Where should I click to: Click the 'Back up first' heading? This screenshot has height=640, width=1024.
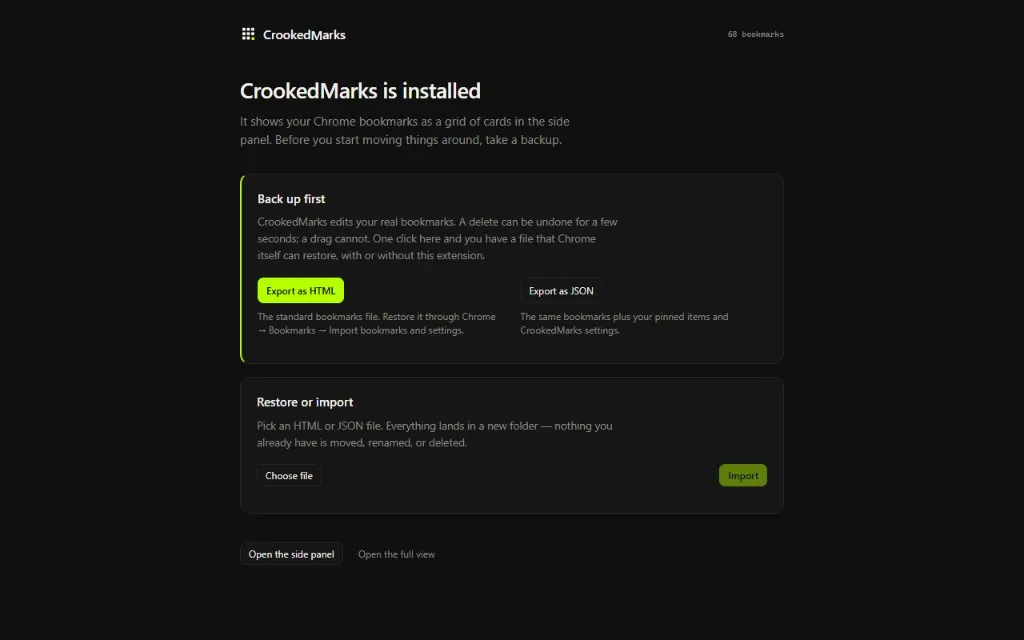(x=291, y=199)
